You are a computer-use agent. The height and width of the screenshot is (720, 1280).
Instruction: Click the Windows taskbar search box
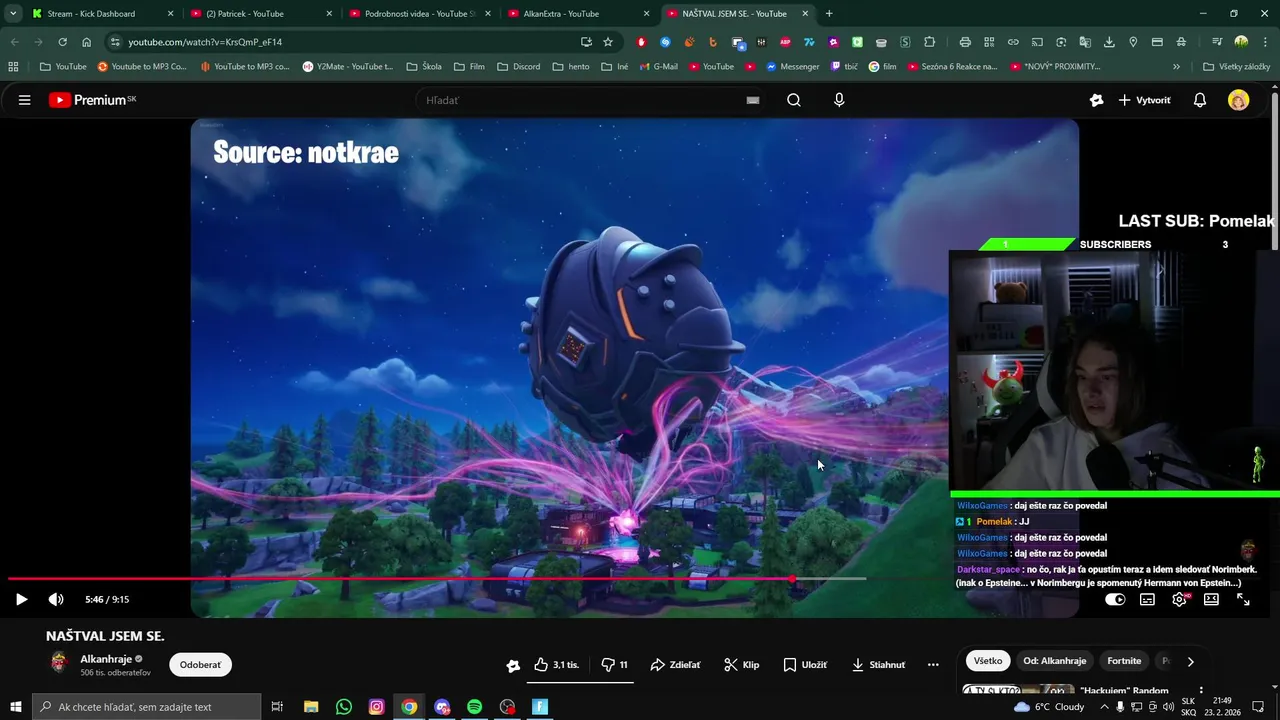tap(147, 707)
